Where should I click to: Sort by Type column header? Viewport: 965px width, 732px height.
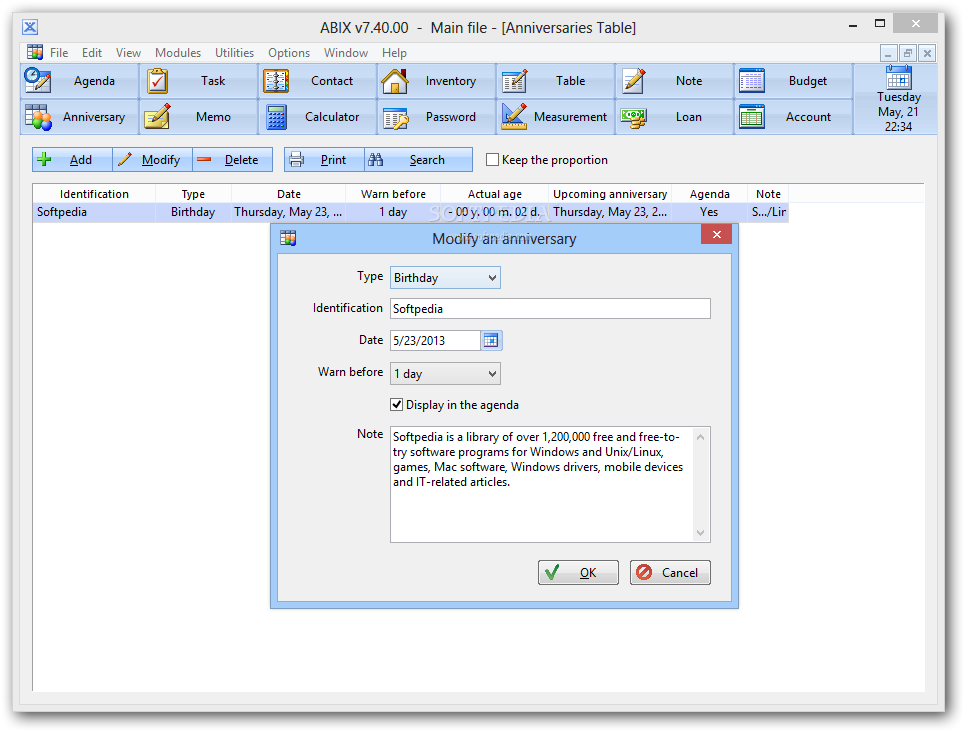coord(193,194)
